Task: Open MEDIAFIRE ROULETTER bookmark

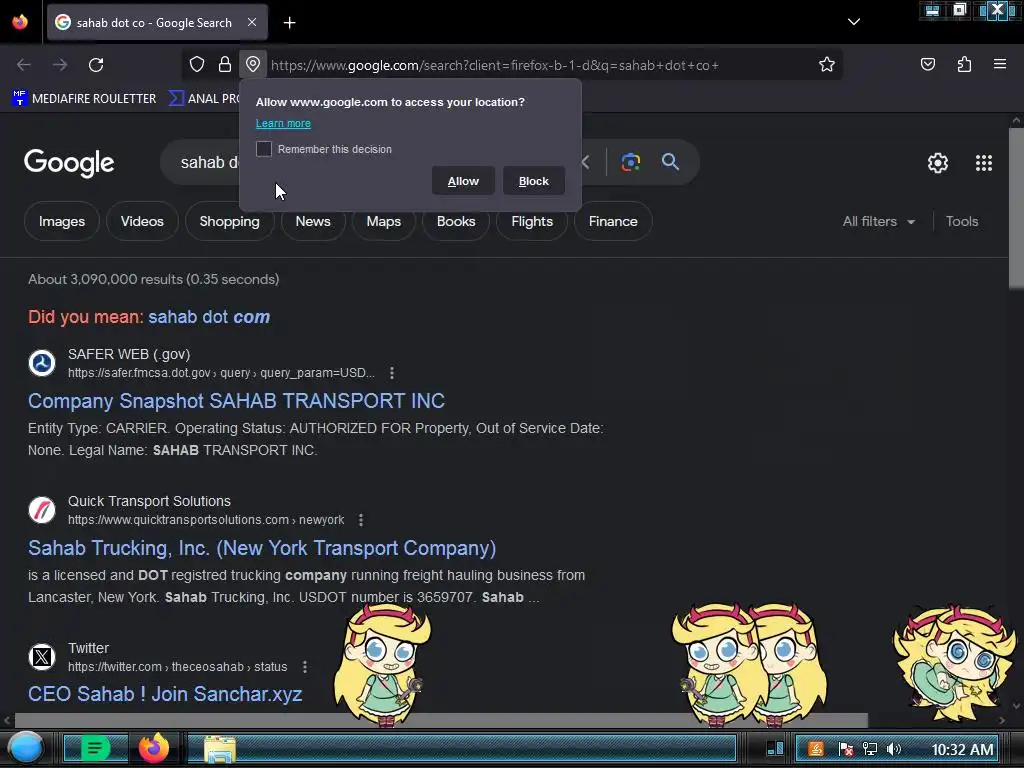Action: [84, 99]
